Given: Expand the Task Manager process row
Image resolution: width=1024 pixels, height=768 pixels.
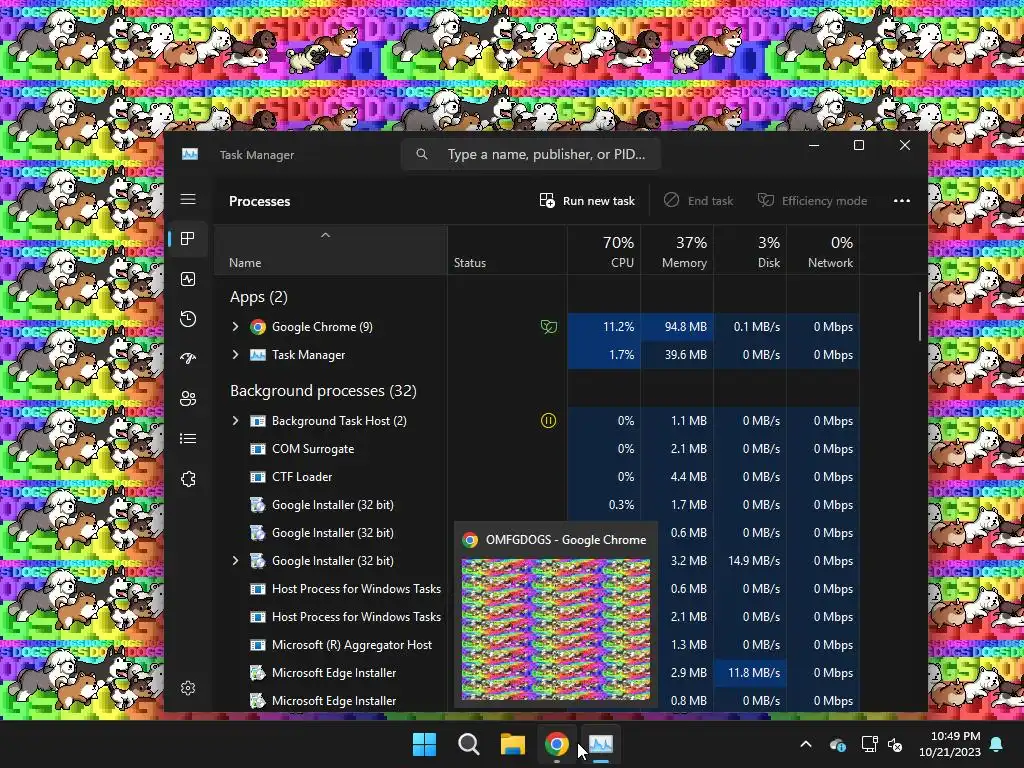Looking at the screenshot, I should point(236,355).
